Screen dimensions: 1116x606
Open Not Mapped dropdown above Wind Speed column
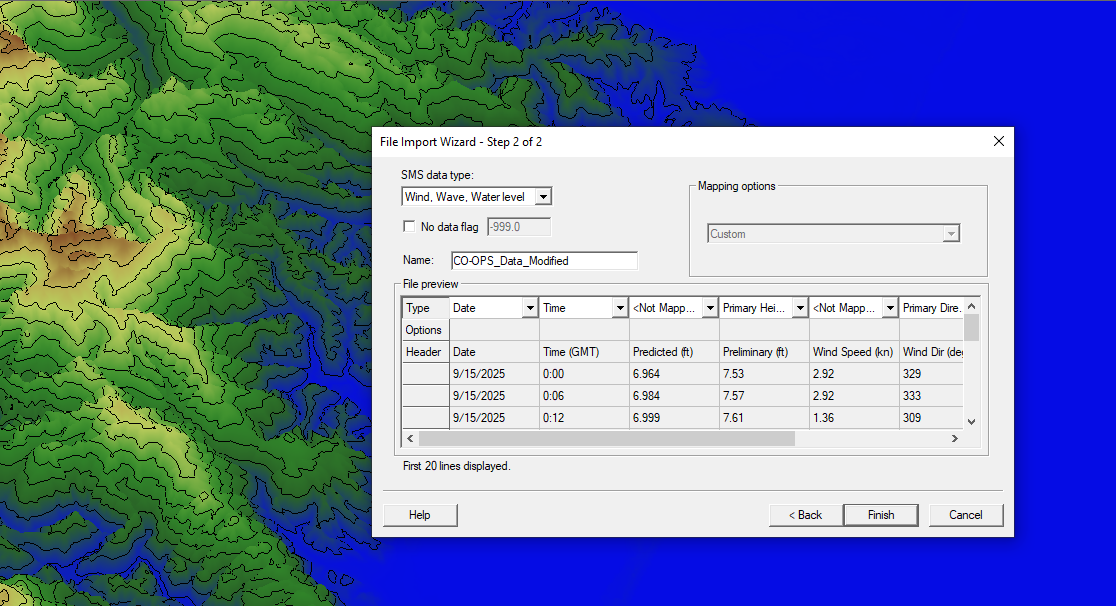pyautogui.click(x=889, y=309)
